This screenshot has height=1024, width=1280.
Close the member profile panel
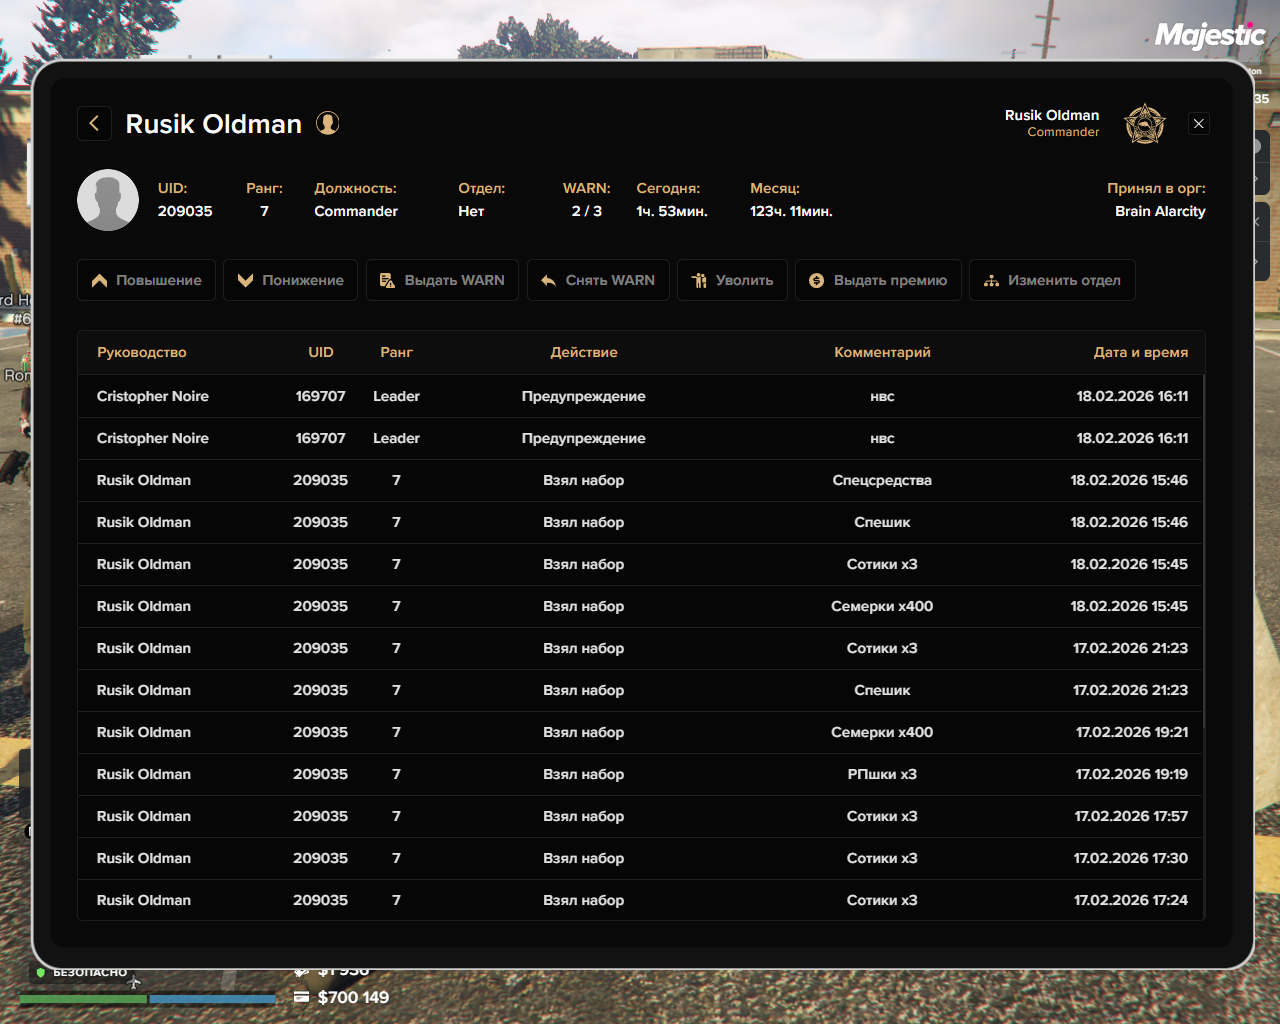click(x=1198, y=124)
